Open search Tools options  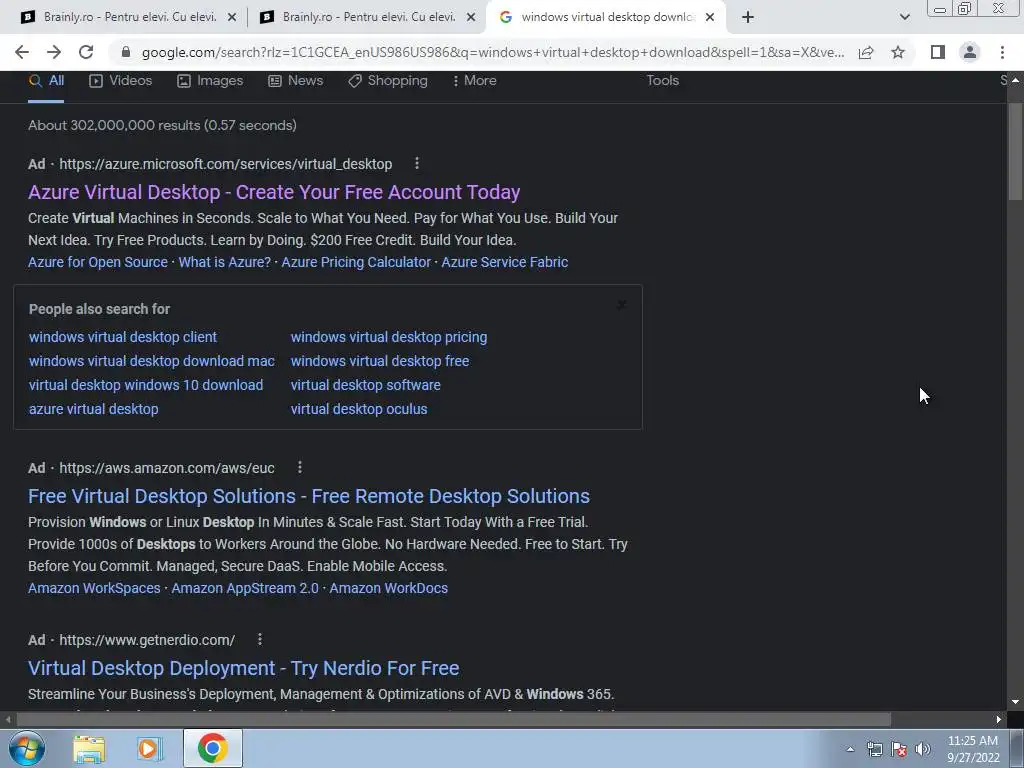click(663, 80)
